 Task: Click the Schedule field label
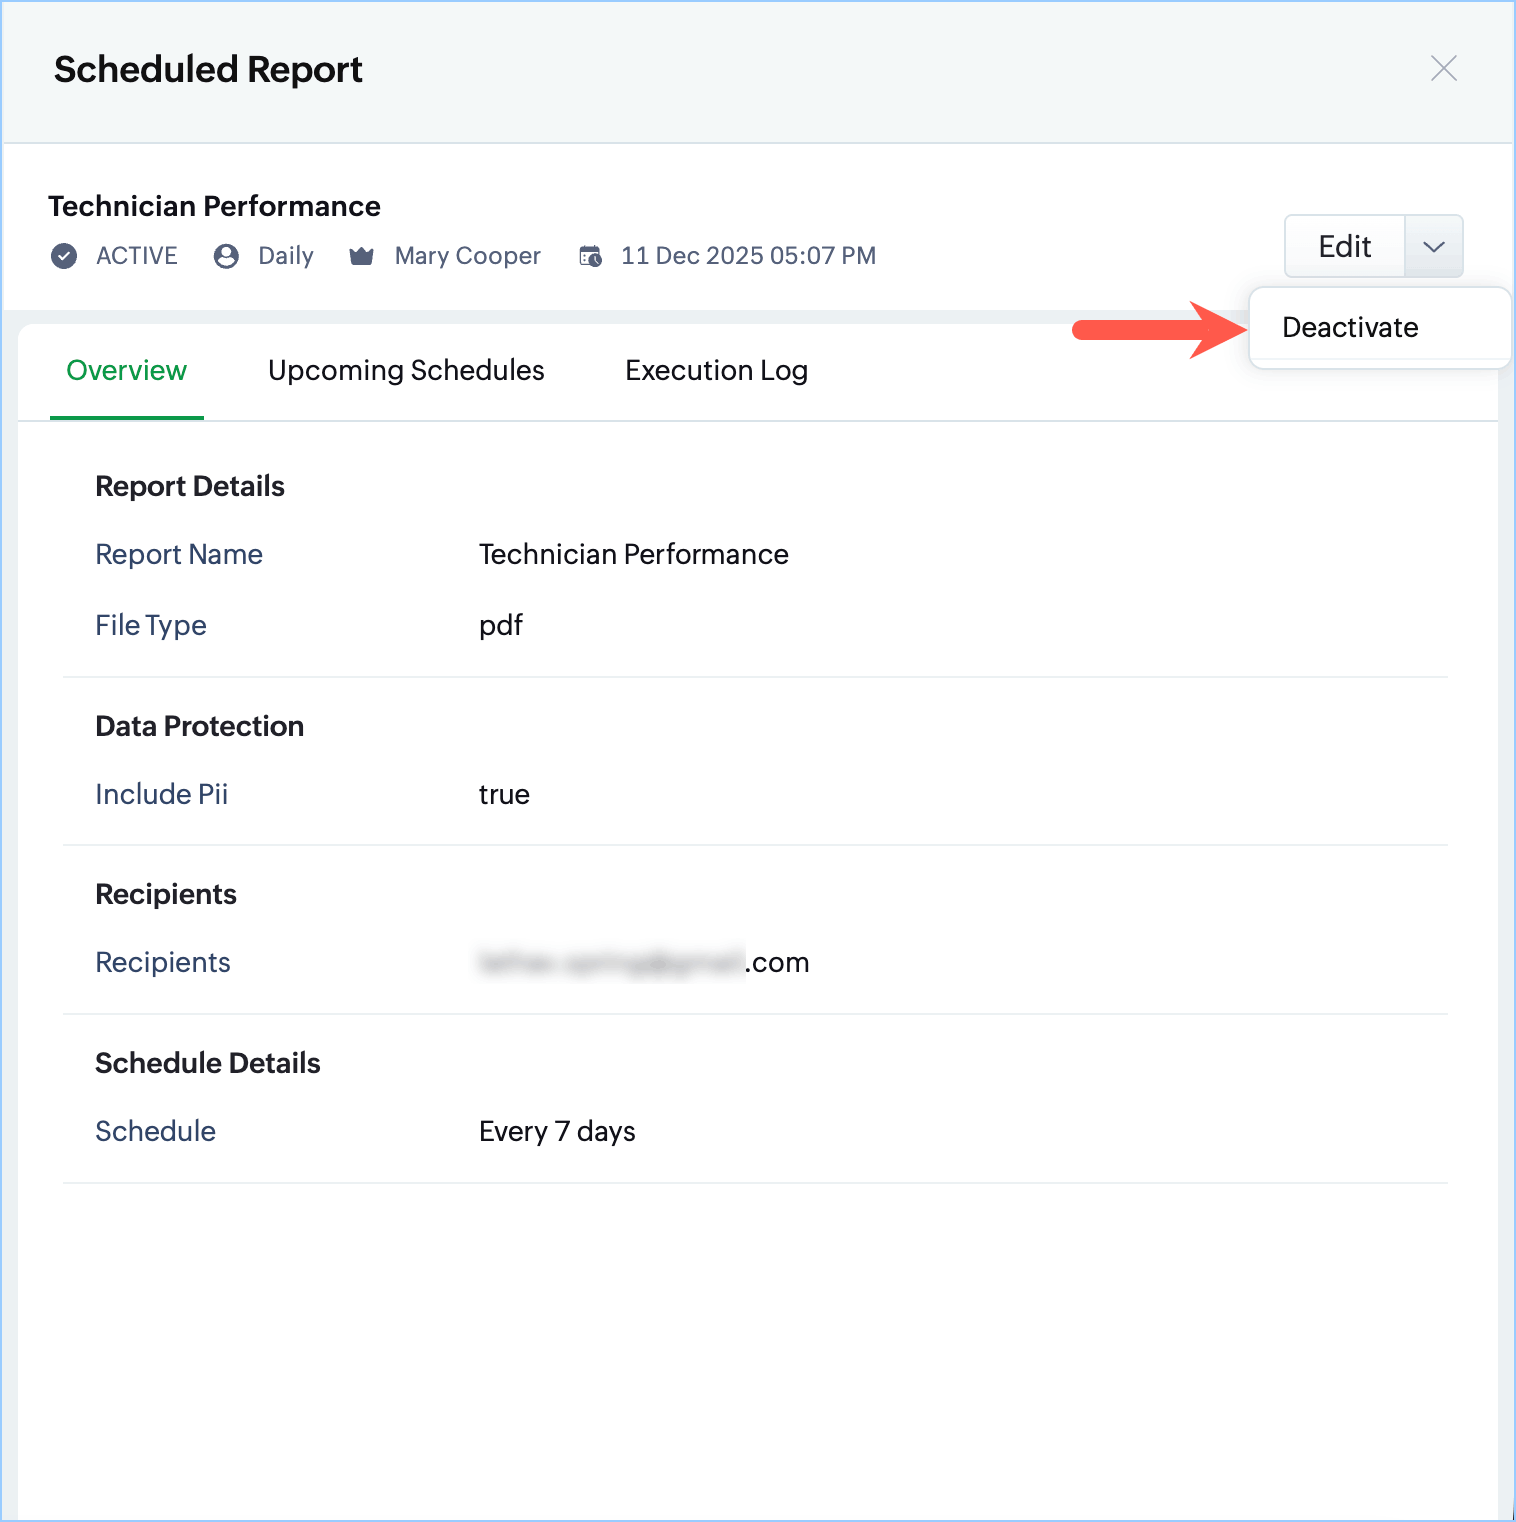click(x=156, y=1131)
